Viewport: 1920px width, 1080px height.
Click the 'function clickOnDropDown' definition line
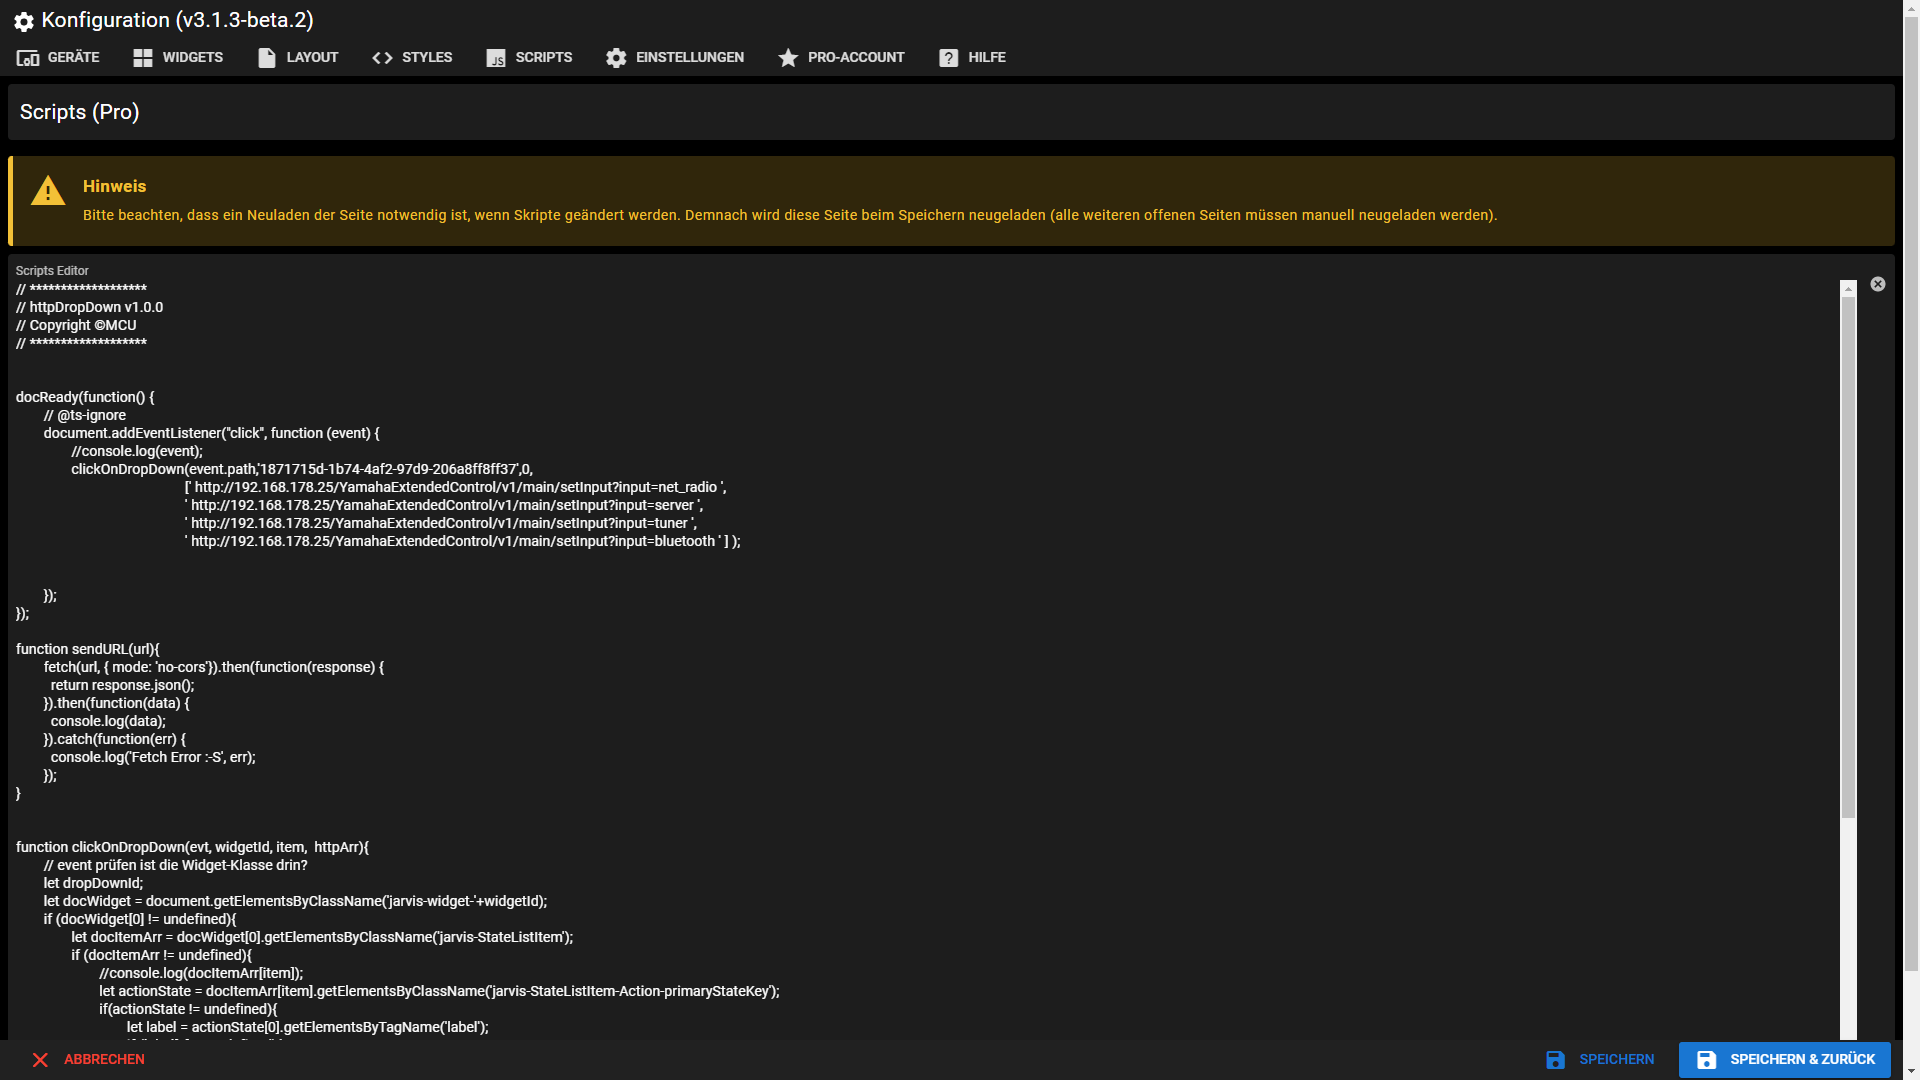point(192,848)
